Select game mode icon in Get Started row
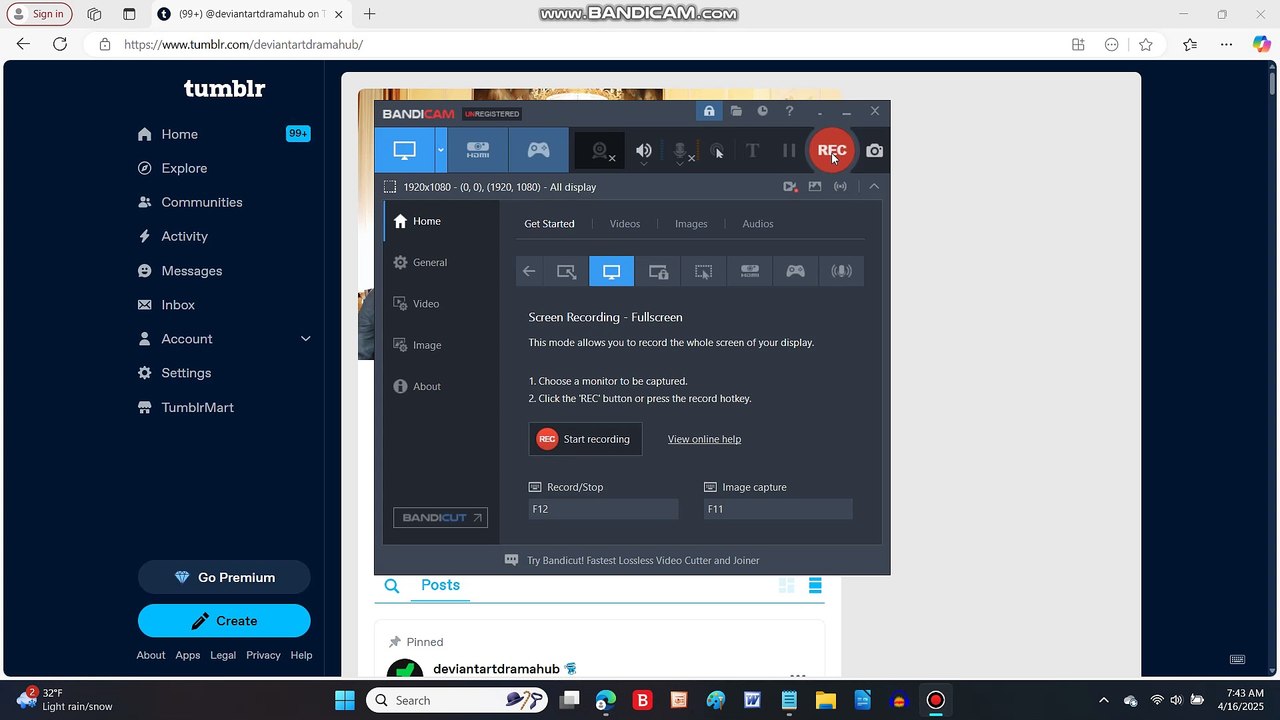Viewport: 1280px width, 720px height. click(x=795, y=271)
